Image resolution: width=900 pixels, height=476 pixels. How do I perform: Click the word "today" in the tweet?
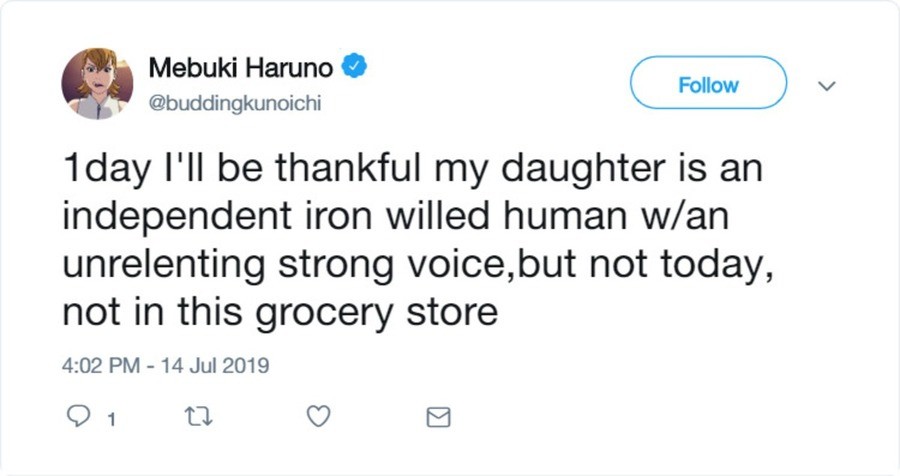tap(699, 265)
